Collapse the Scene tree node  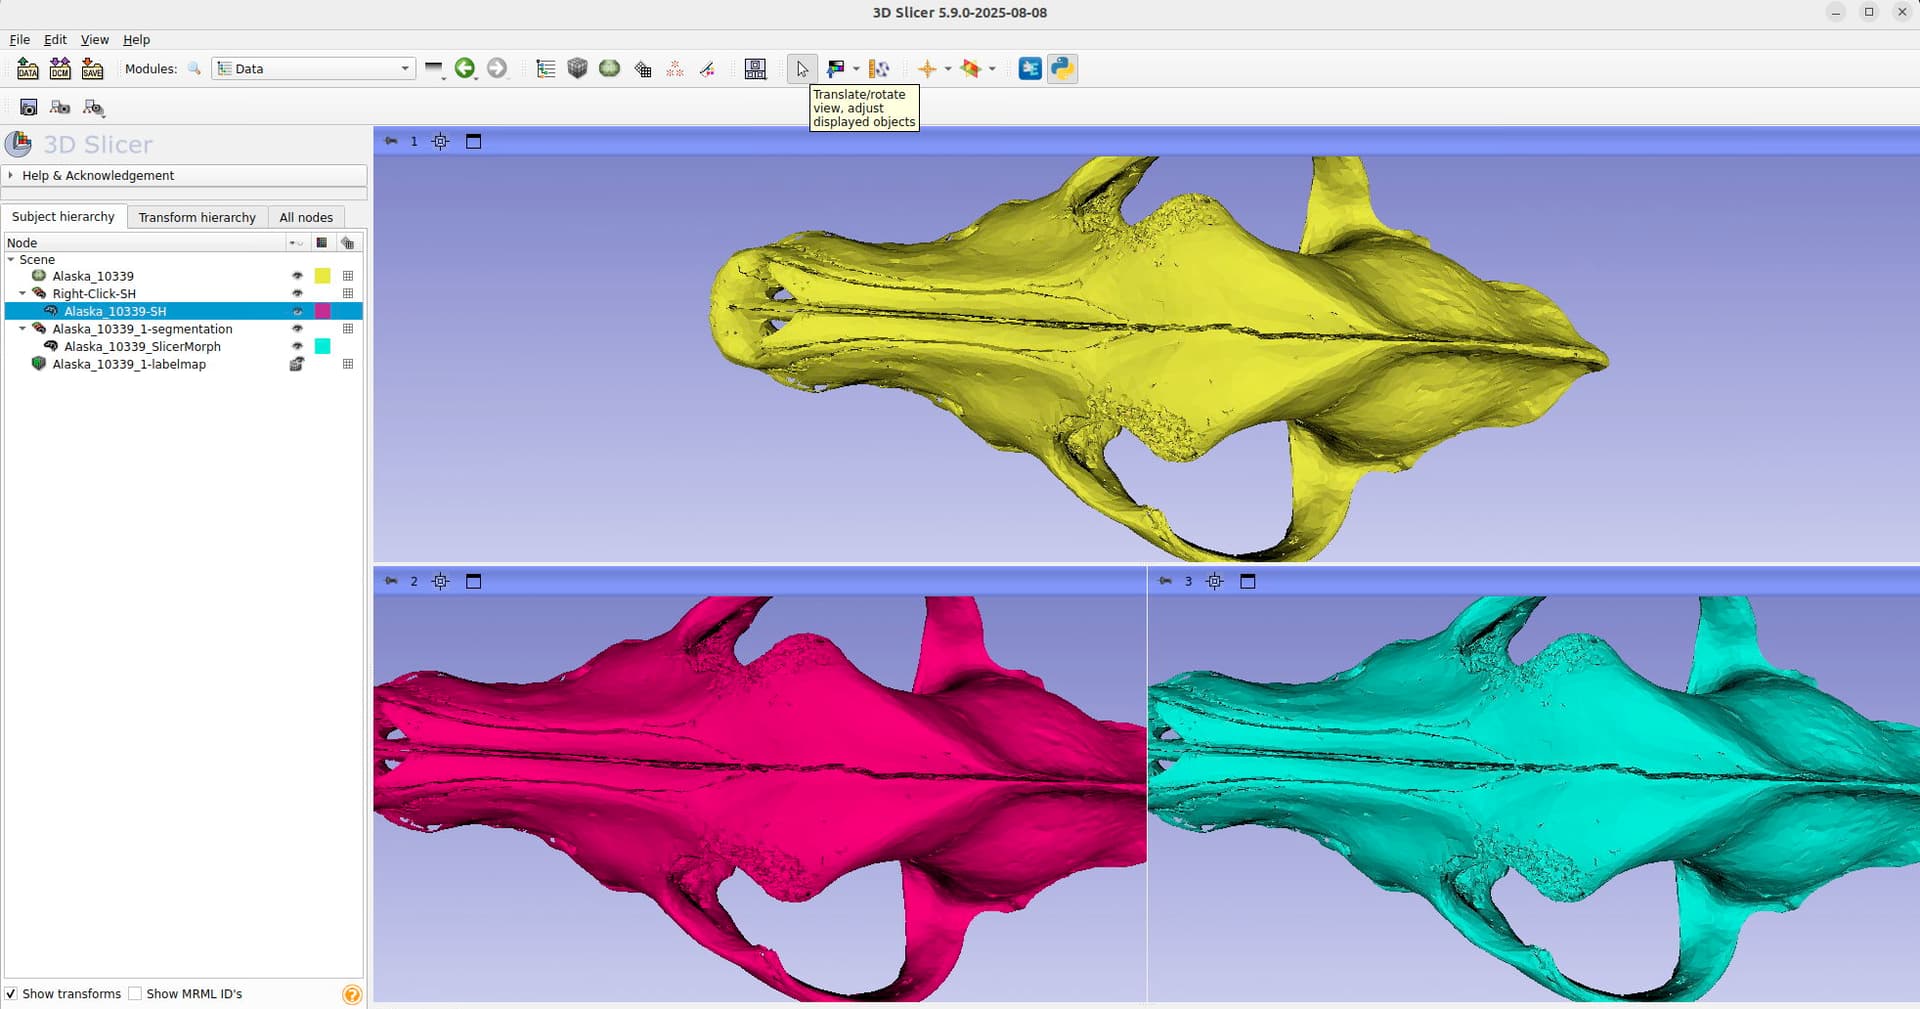click(x=11, y=259)
